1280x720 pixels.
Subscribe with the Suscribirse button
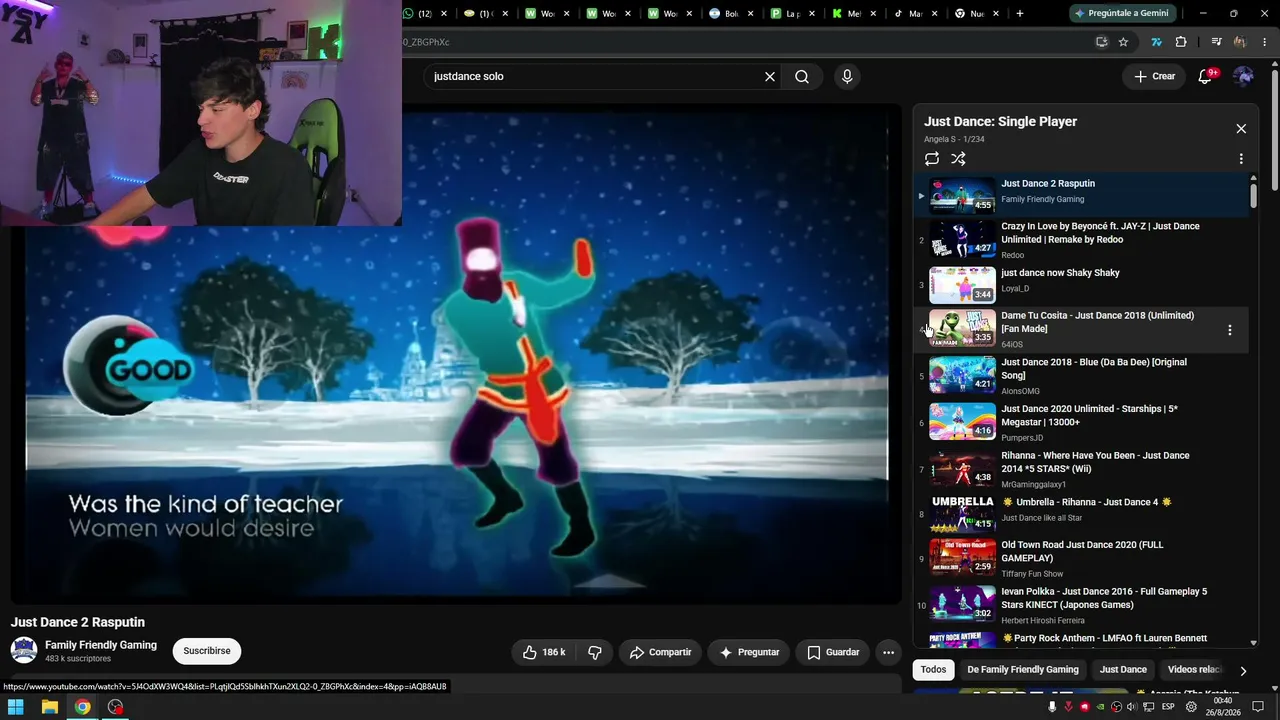tap(207, 651)
